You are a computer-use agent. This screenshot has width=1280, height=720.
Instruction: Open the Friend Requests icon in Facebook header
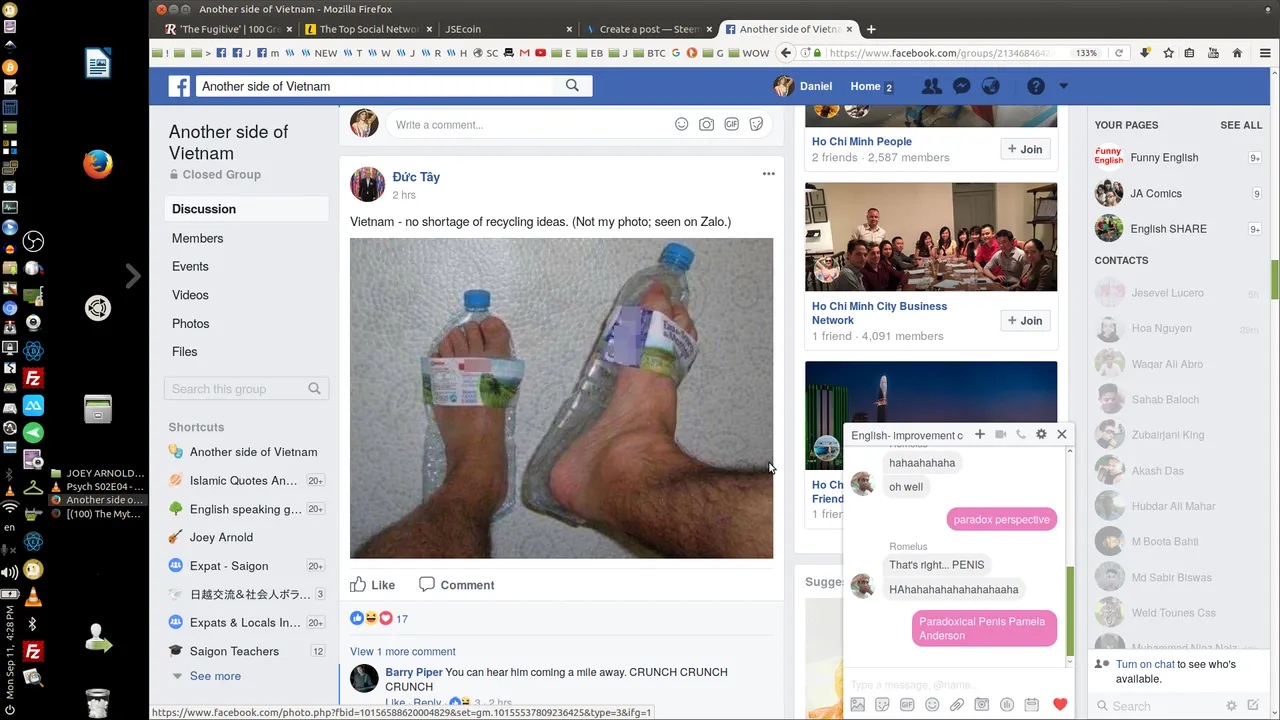[x=932, y=86]
